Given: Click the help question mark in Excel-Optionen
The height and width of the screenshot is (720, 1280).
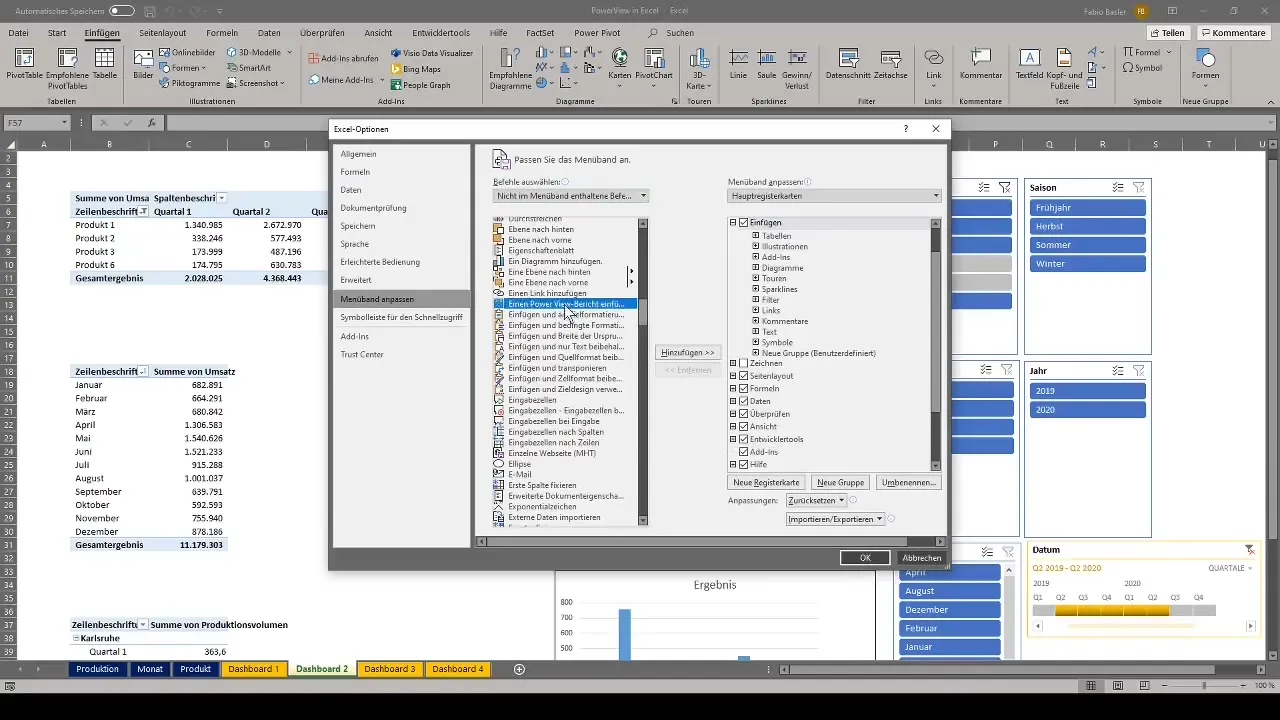Looking at the screenshot, I should click(906, 129).
